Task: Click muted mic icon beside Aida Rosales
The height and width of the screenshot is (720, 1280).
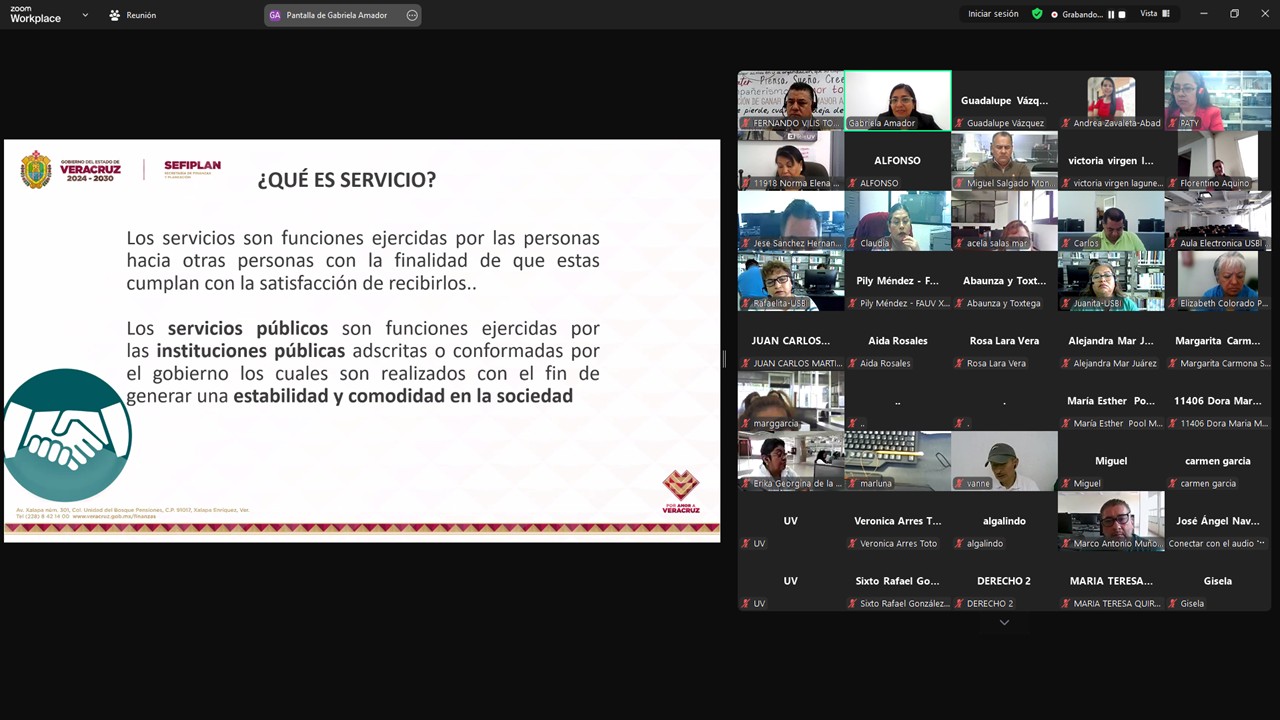Action: click(852, 364)
